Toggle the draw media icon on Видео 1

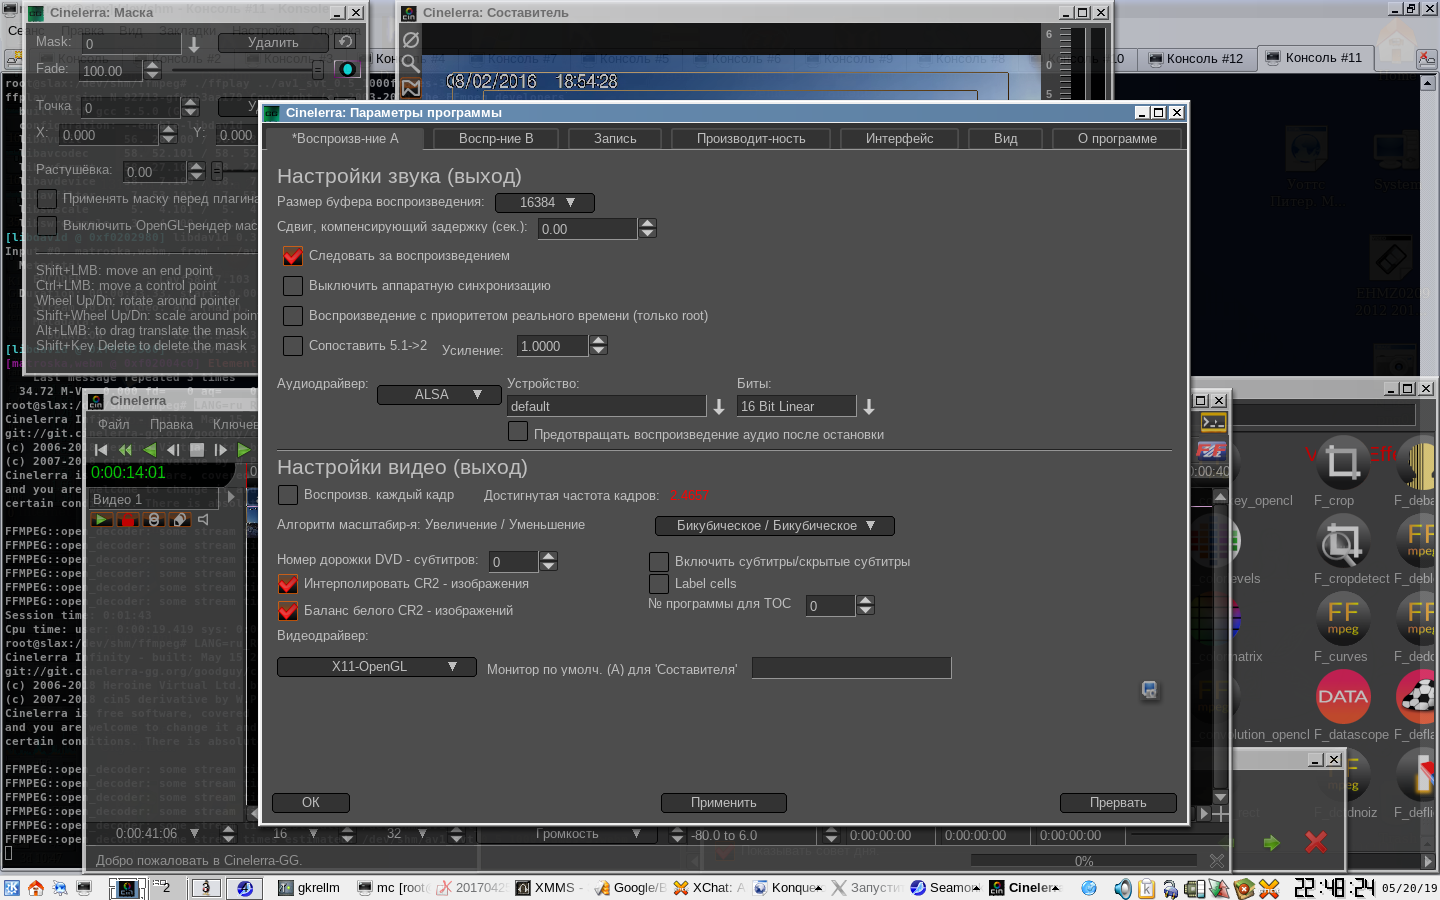pos(180,519)
